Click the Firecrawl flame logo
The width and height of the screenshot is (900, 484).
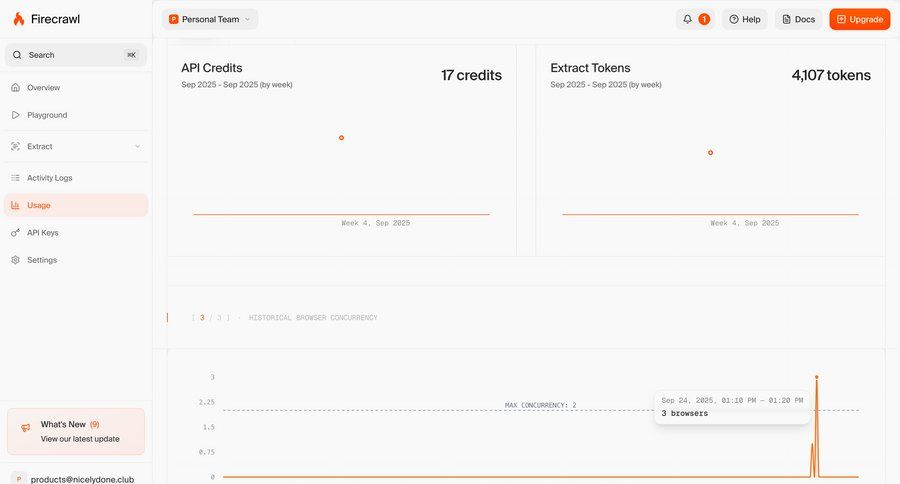tap(18, 19)
